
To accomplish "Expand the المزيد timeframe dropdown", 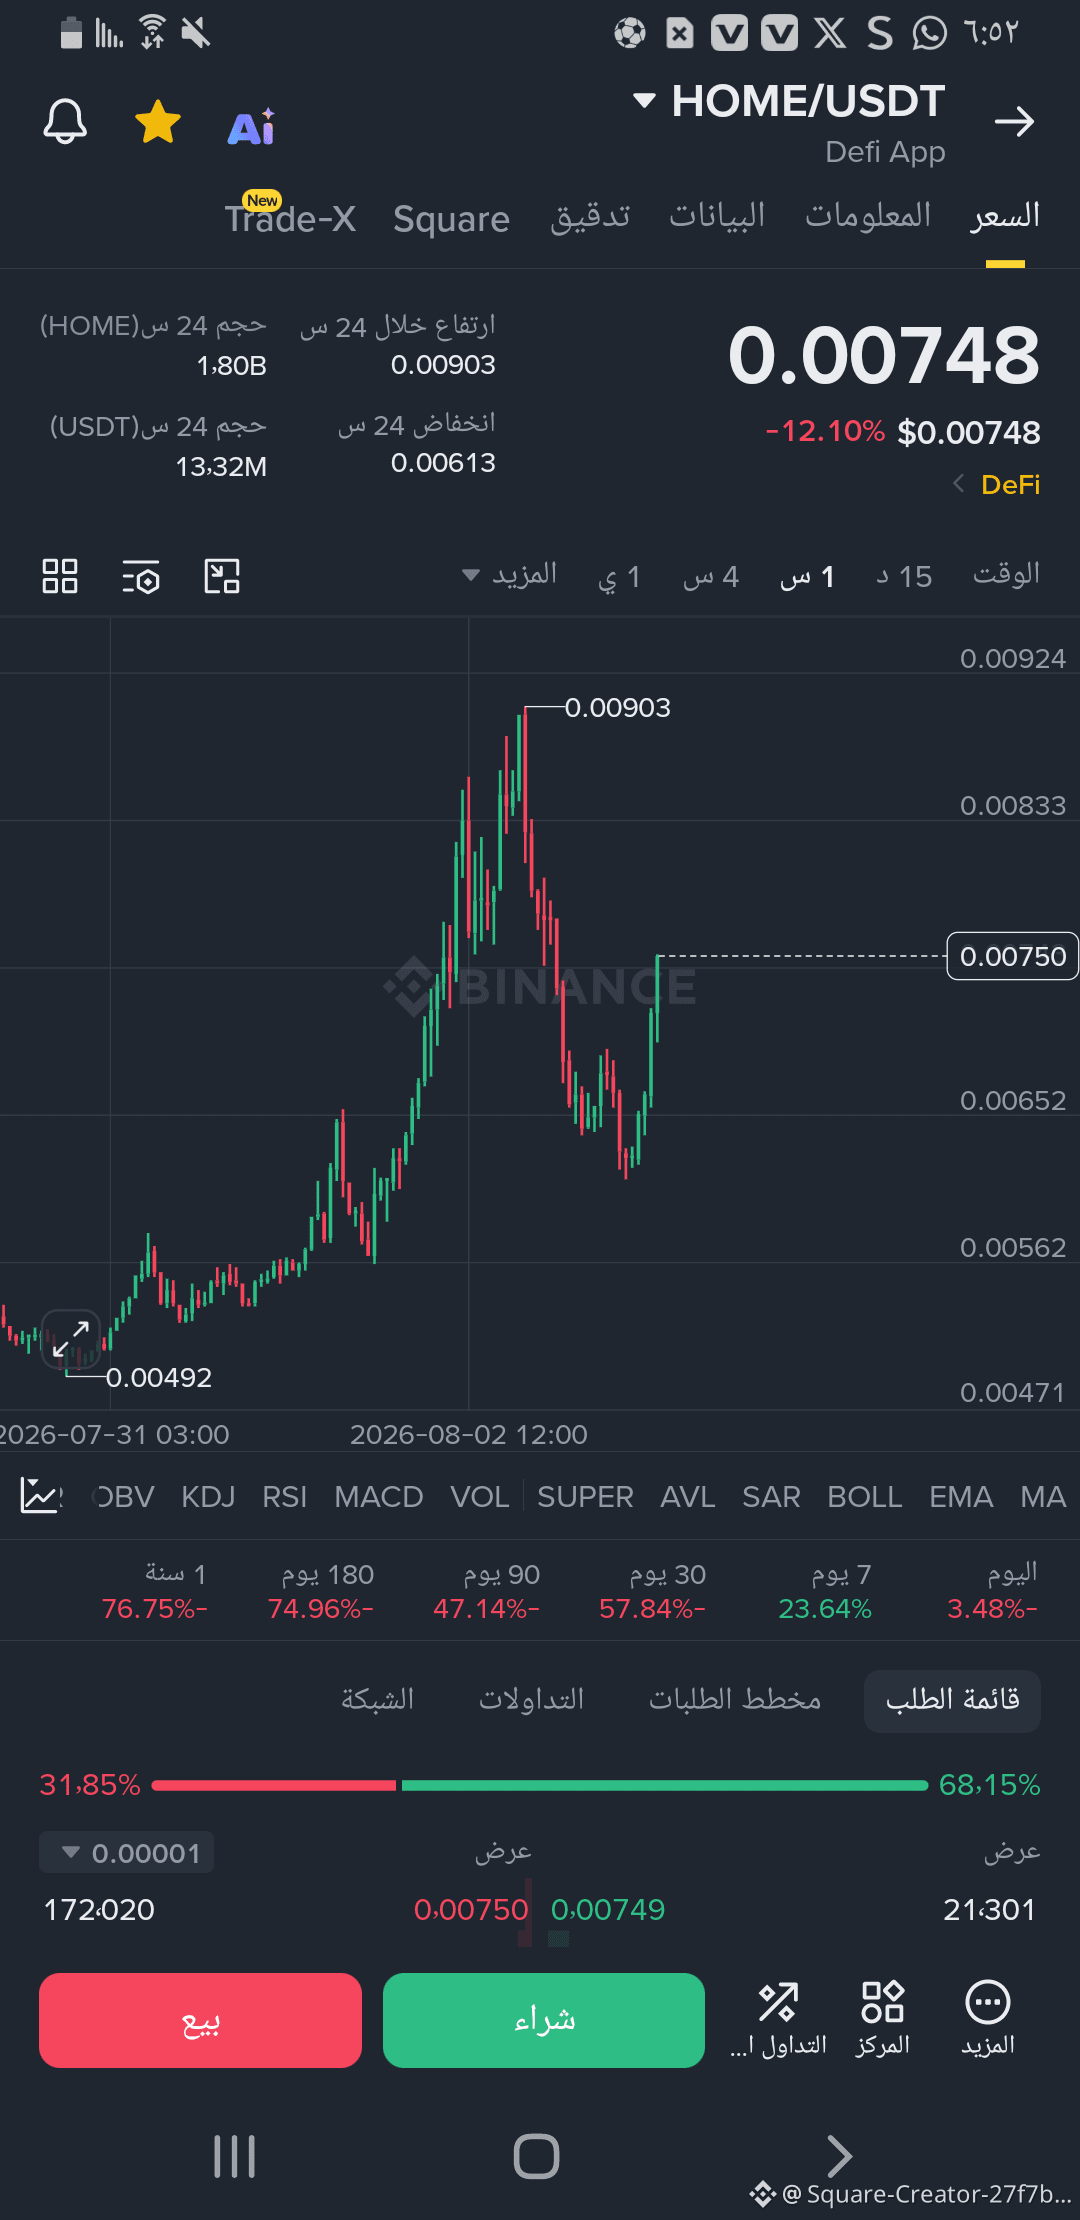I will coord(510,575).
